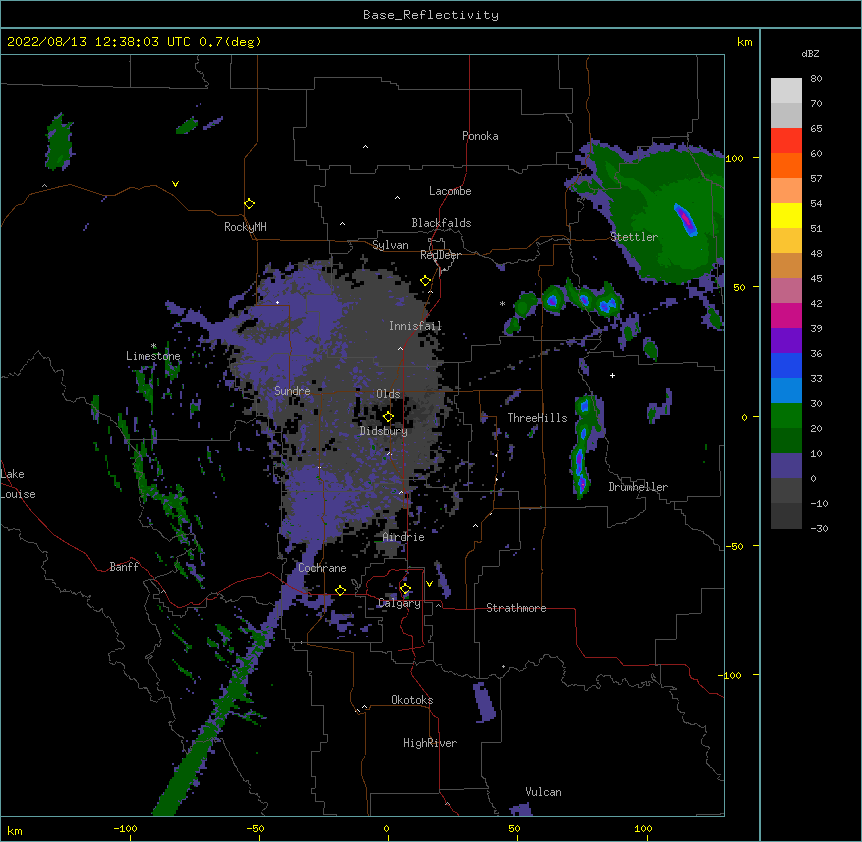The height and width of the screenshot is (842, 862).
Task: Click the white plus marker northwest of Drumheller
Action: coord(612,375)
